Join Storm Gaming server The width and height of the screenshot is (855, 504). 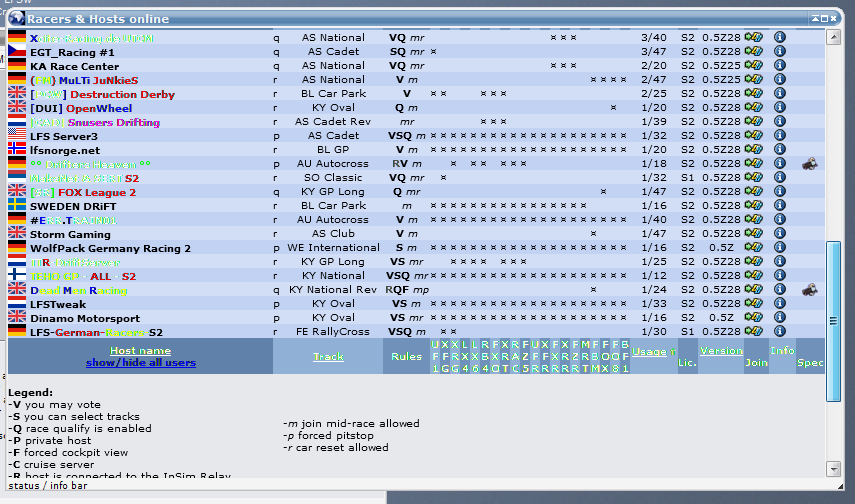[754, 233]
